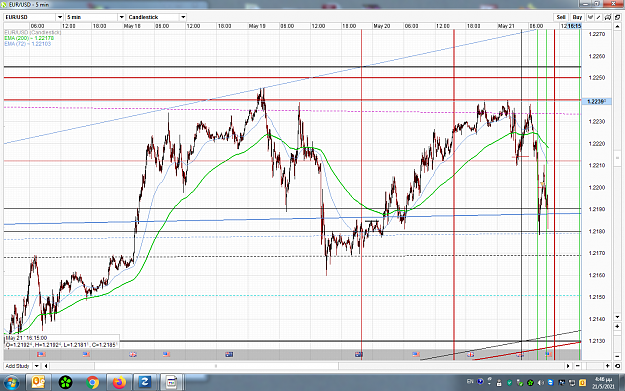Viewport: 625px width, 391px height.
Task: Open Firefox from the taskbar
Action: click(119, 383)
